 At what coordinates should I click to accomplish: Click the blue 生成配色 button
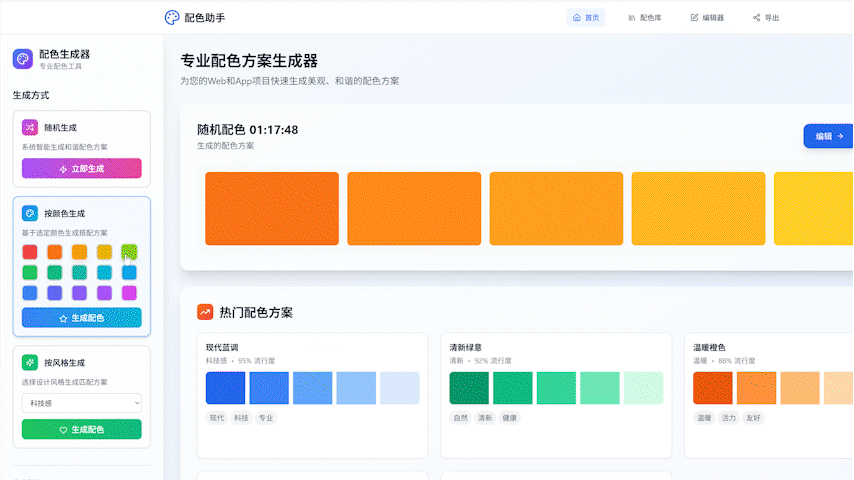[82, 318]
